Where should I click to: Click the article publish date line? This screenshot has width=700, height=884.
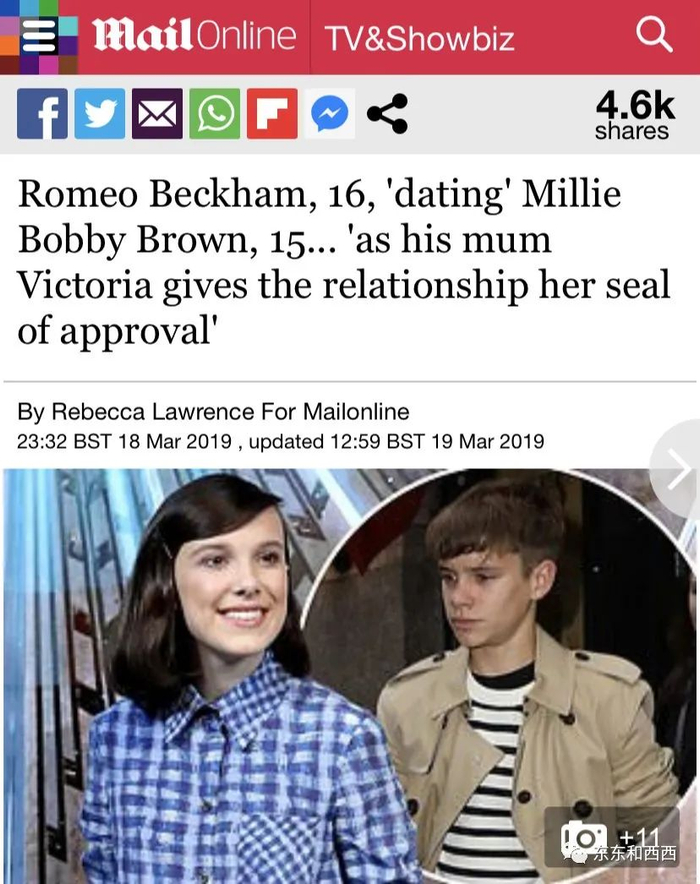tap(281, 440)
